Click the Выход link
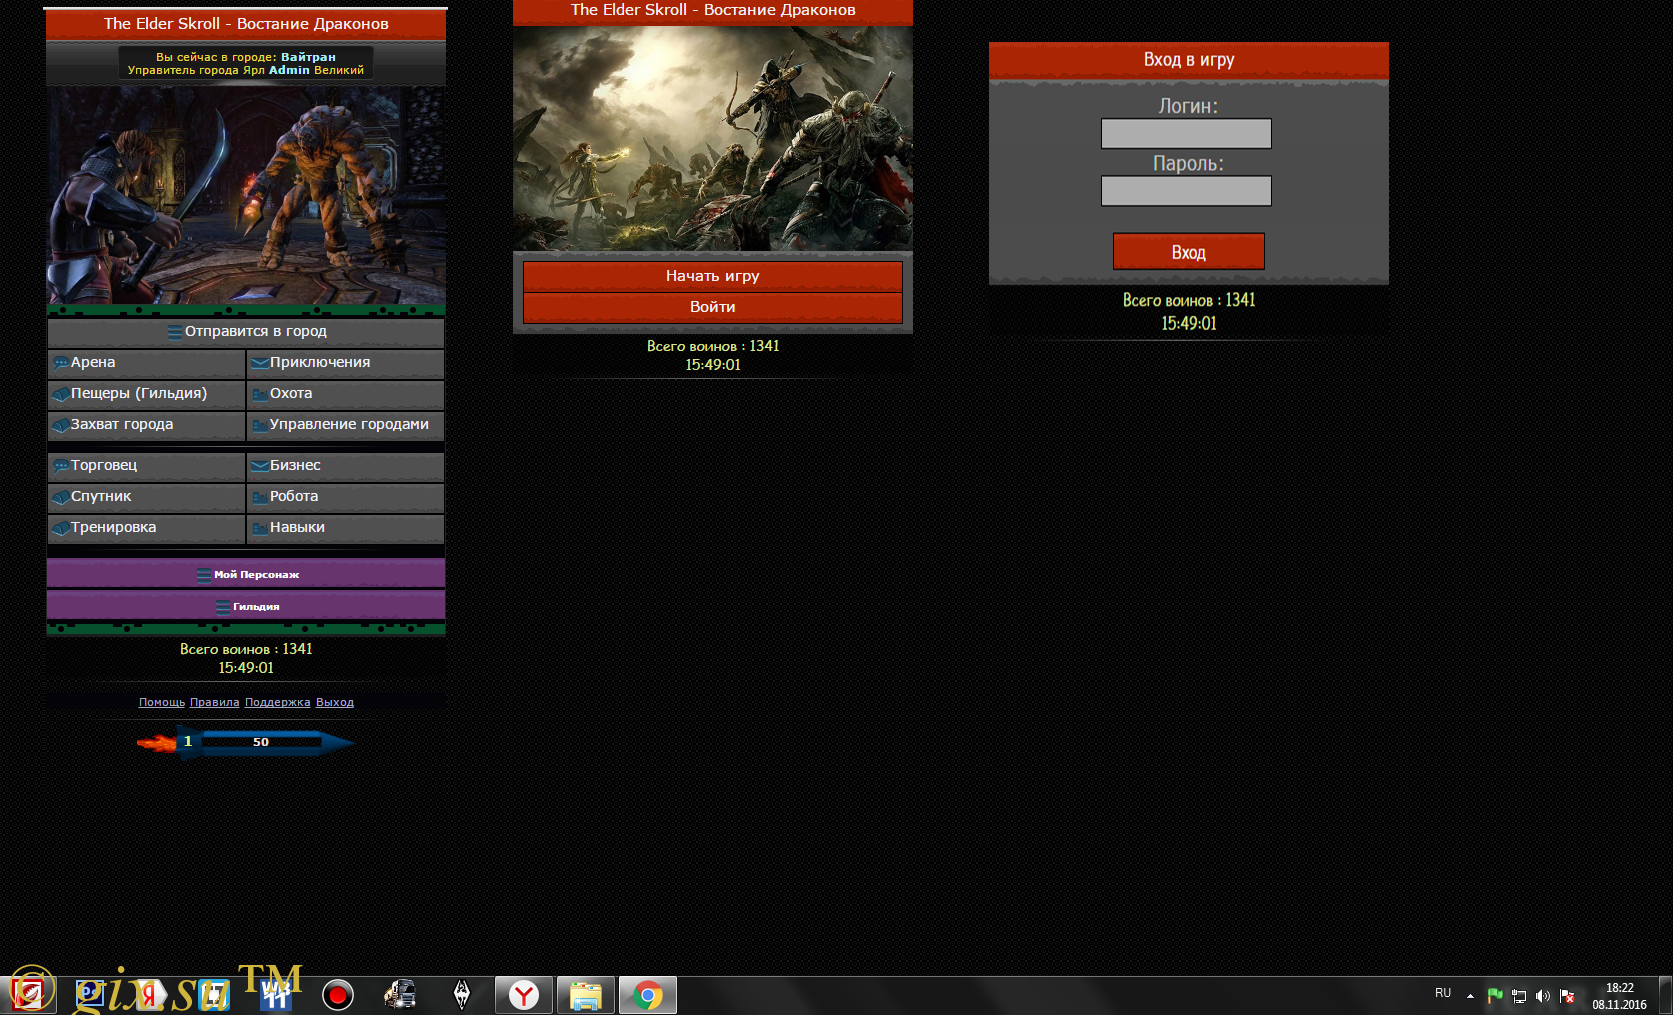Screen dimensions: 1673x1015 pyautogui.click(x=335, y=703)
